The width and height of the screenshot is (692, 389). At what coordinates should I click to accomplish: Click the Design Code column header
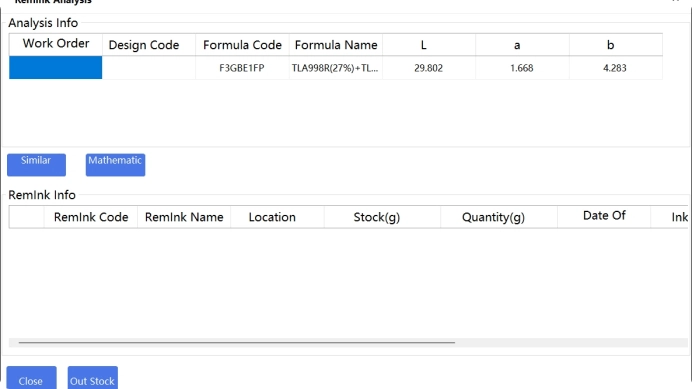point(149,45)
